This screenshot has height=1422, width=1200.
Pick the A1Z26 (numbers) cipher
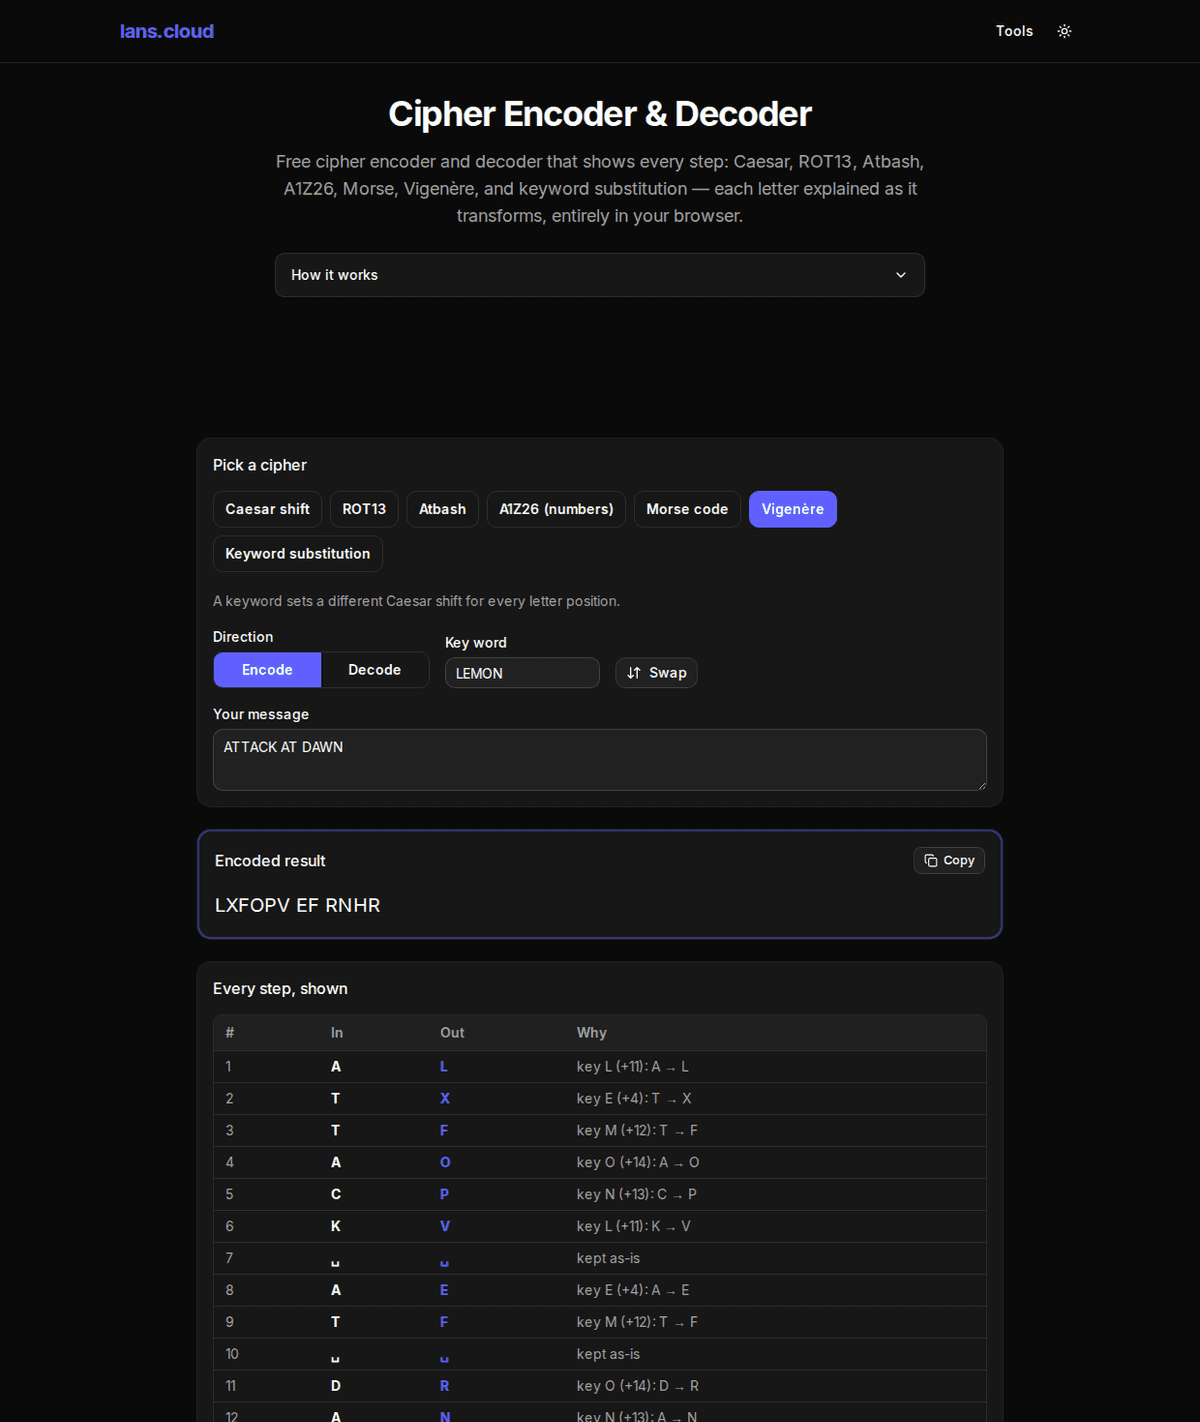(x=556, y=509)
